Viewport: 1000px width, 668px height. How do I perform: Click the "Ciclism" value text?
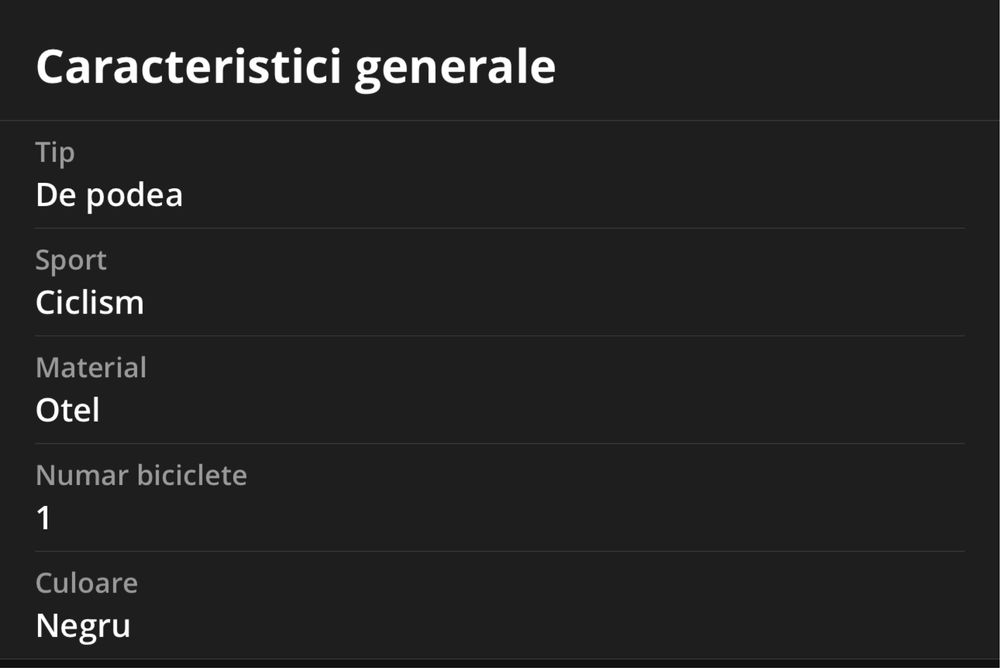pos(90,303)
